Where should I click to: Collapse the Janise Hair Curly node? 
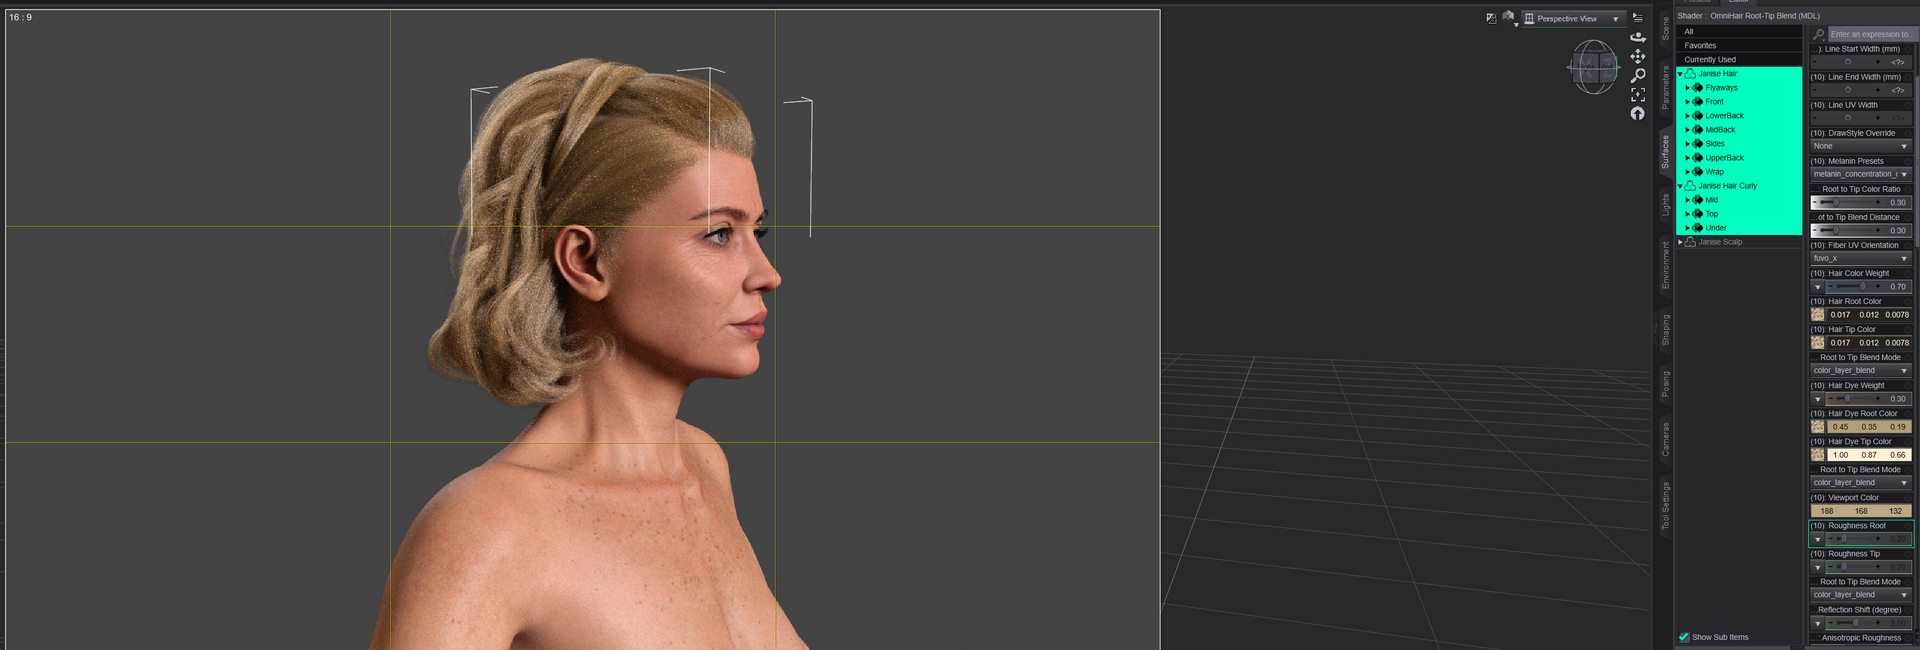(1680, 186)
